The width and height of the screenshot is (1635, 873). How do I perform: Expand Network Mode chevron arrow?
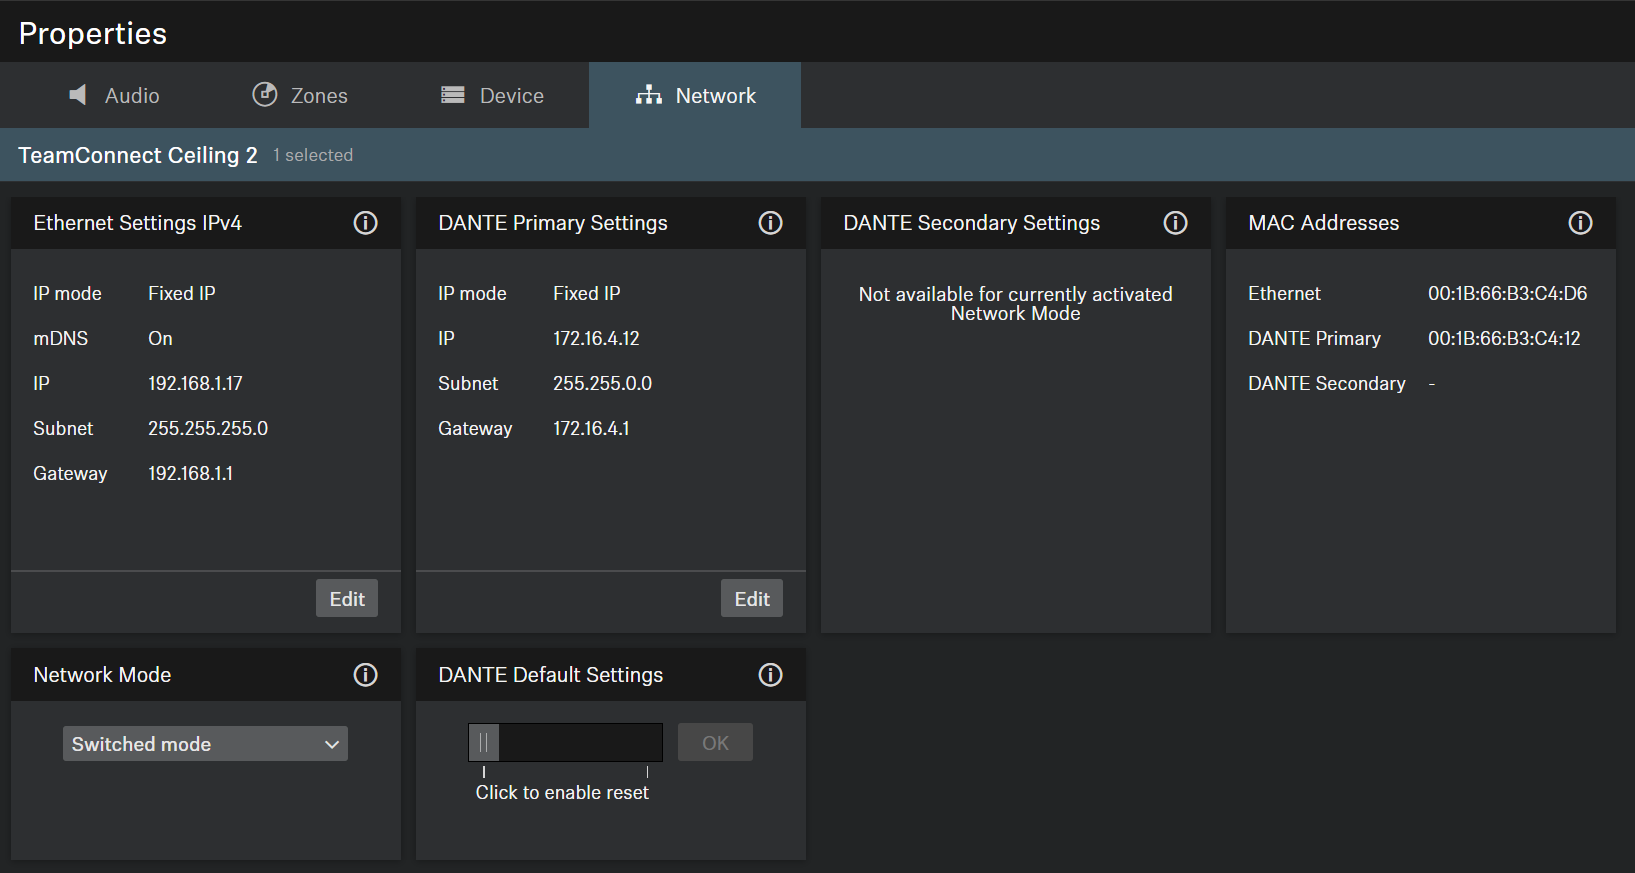[x=332, y=744]
